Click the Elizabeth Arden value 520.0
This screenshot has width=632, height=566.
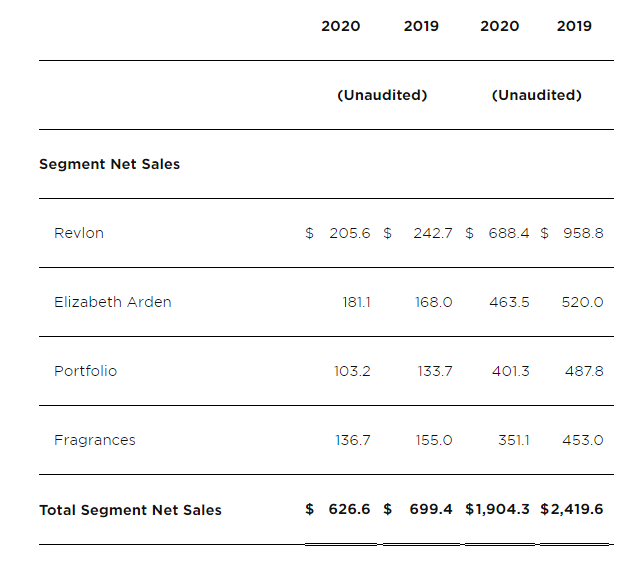(x=582, y=302)
